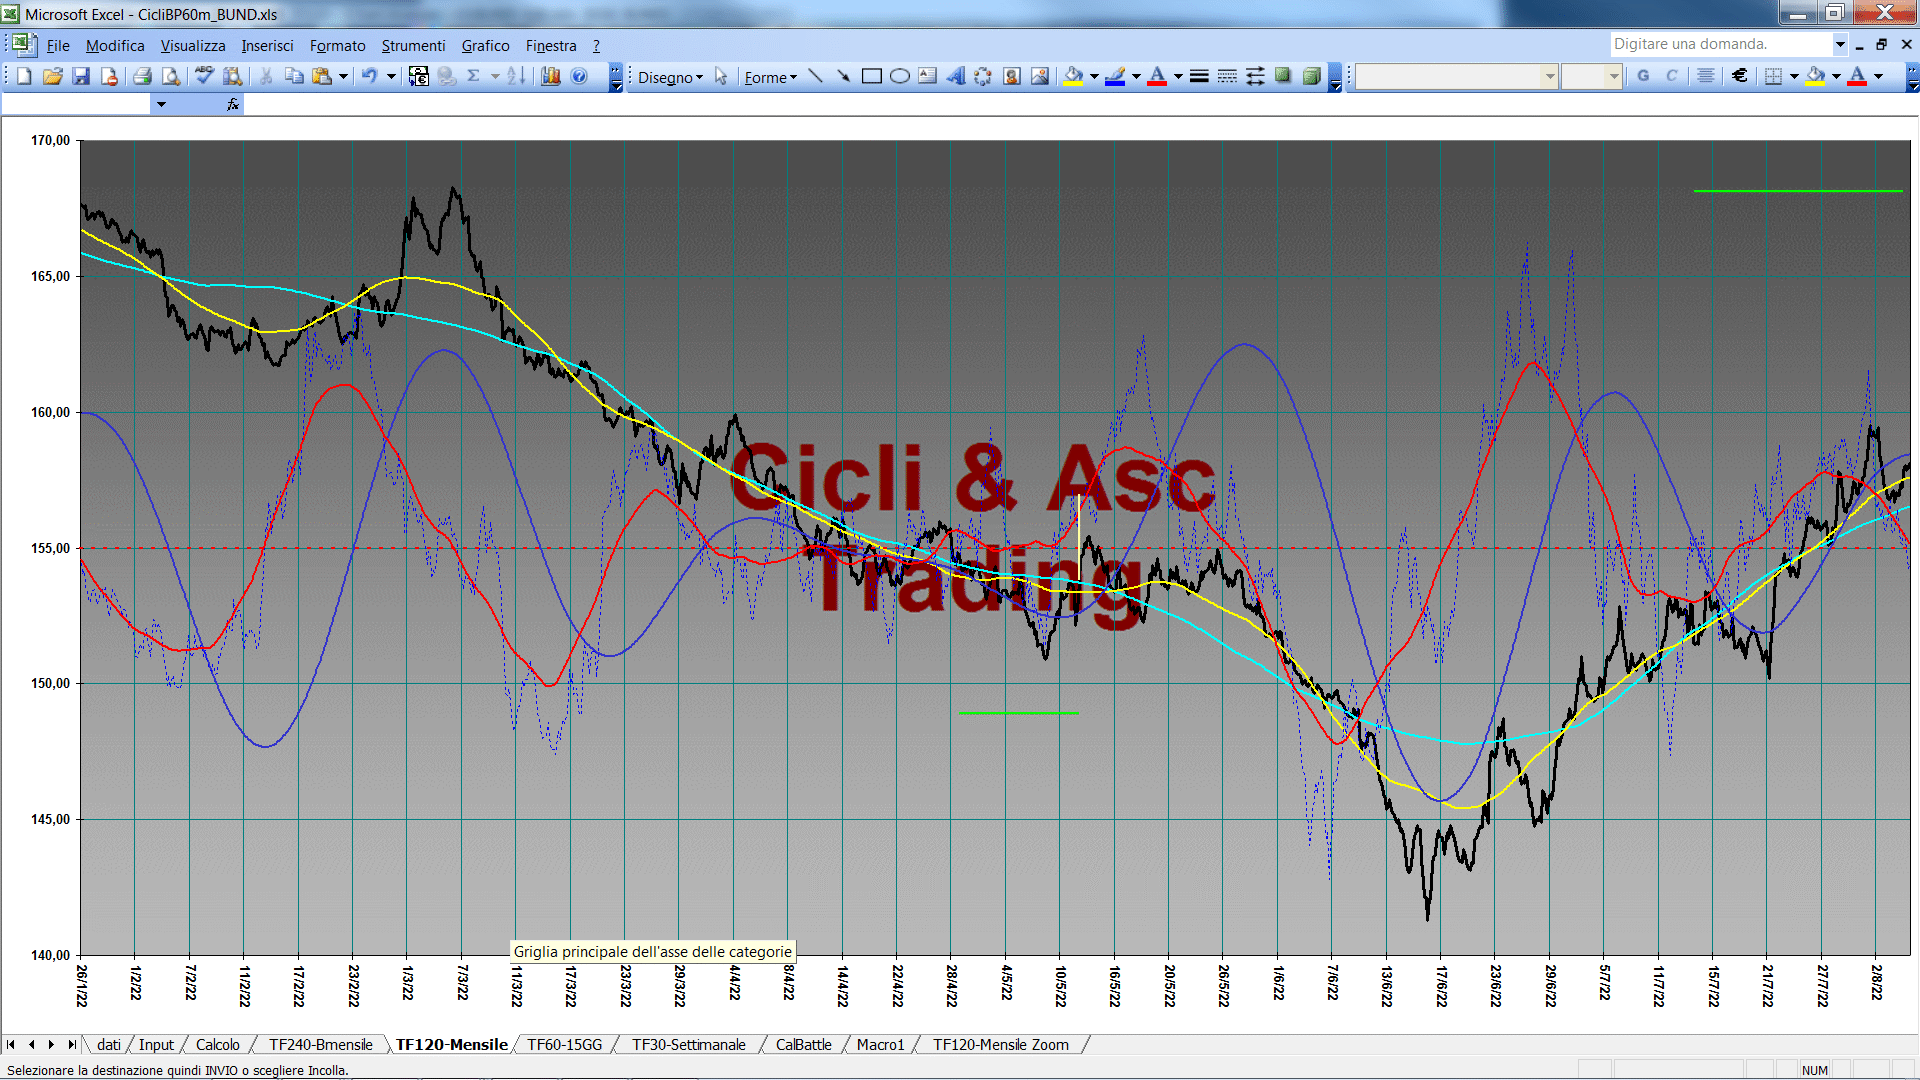Click the first-sheet navigation arrow
Viewport: 1920px width, 1080px height.
[11, 1044]
